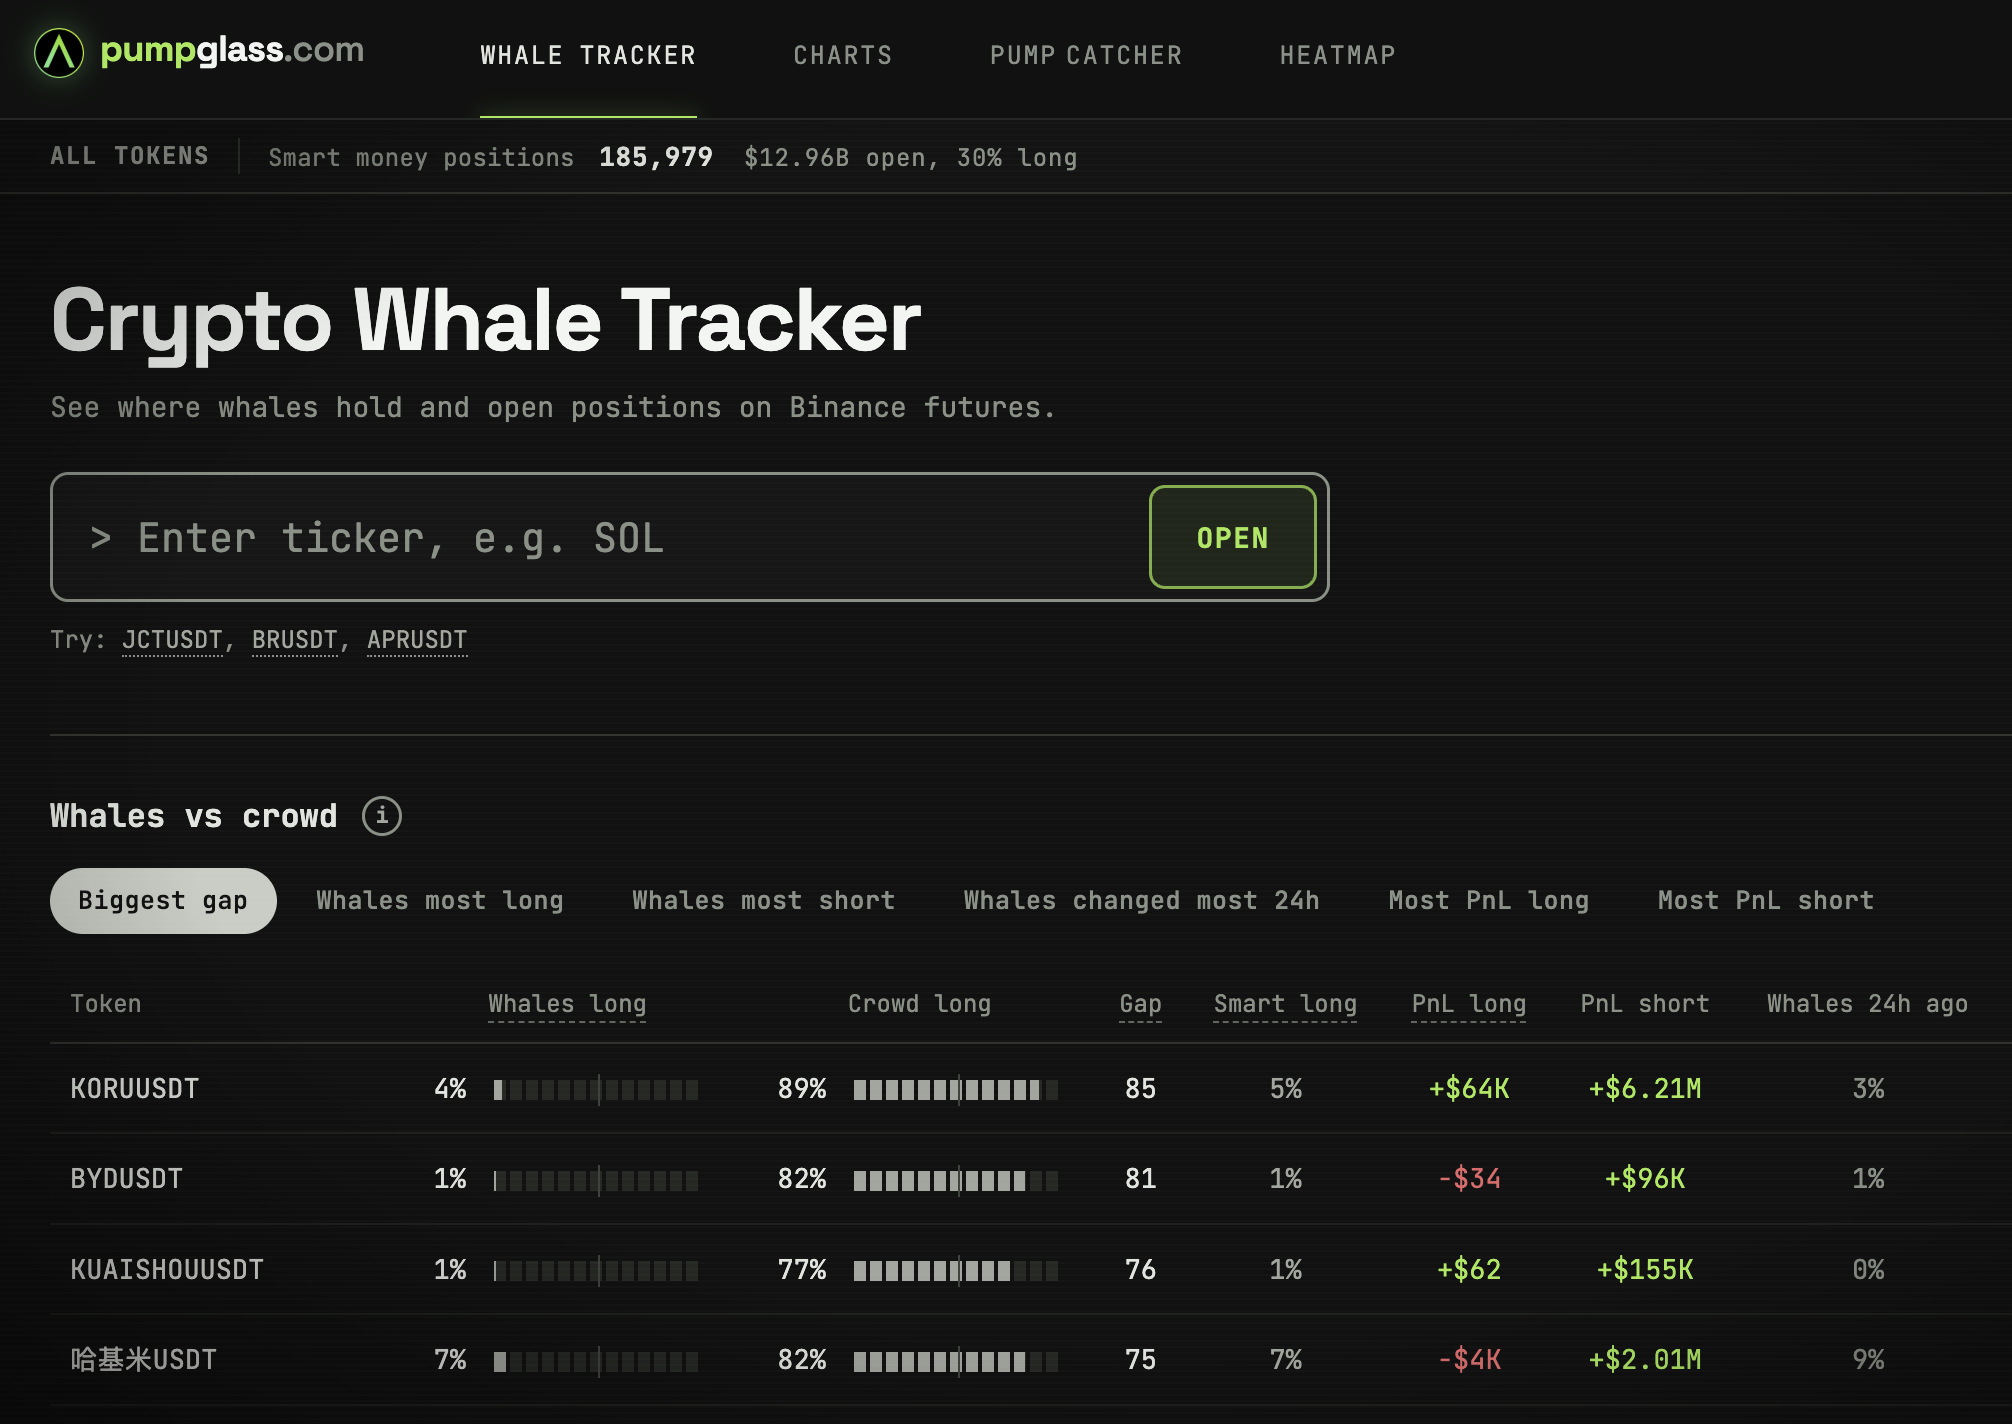Focus the Enter ticker input field
This screenshot has width=2012, height=1424.
[x=600, y=538]
